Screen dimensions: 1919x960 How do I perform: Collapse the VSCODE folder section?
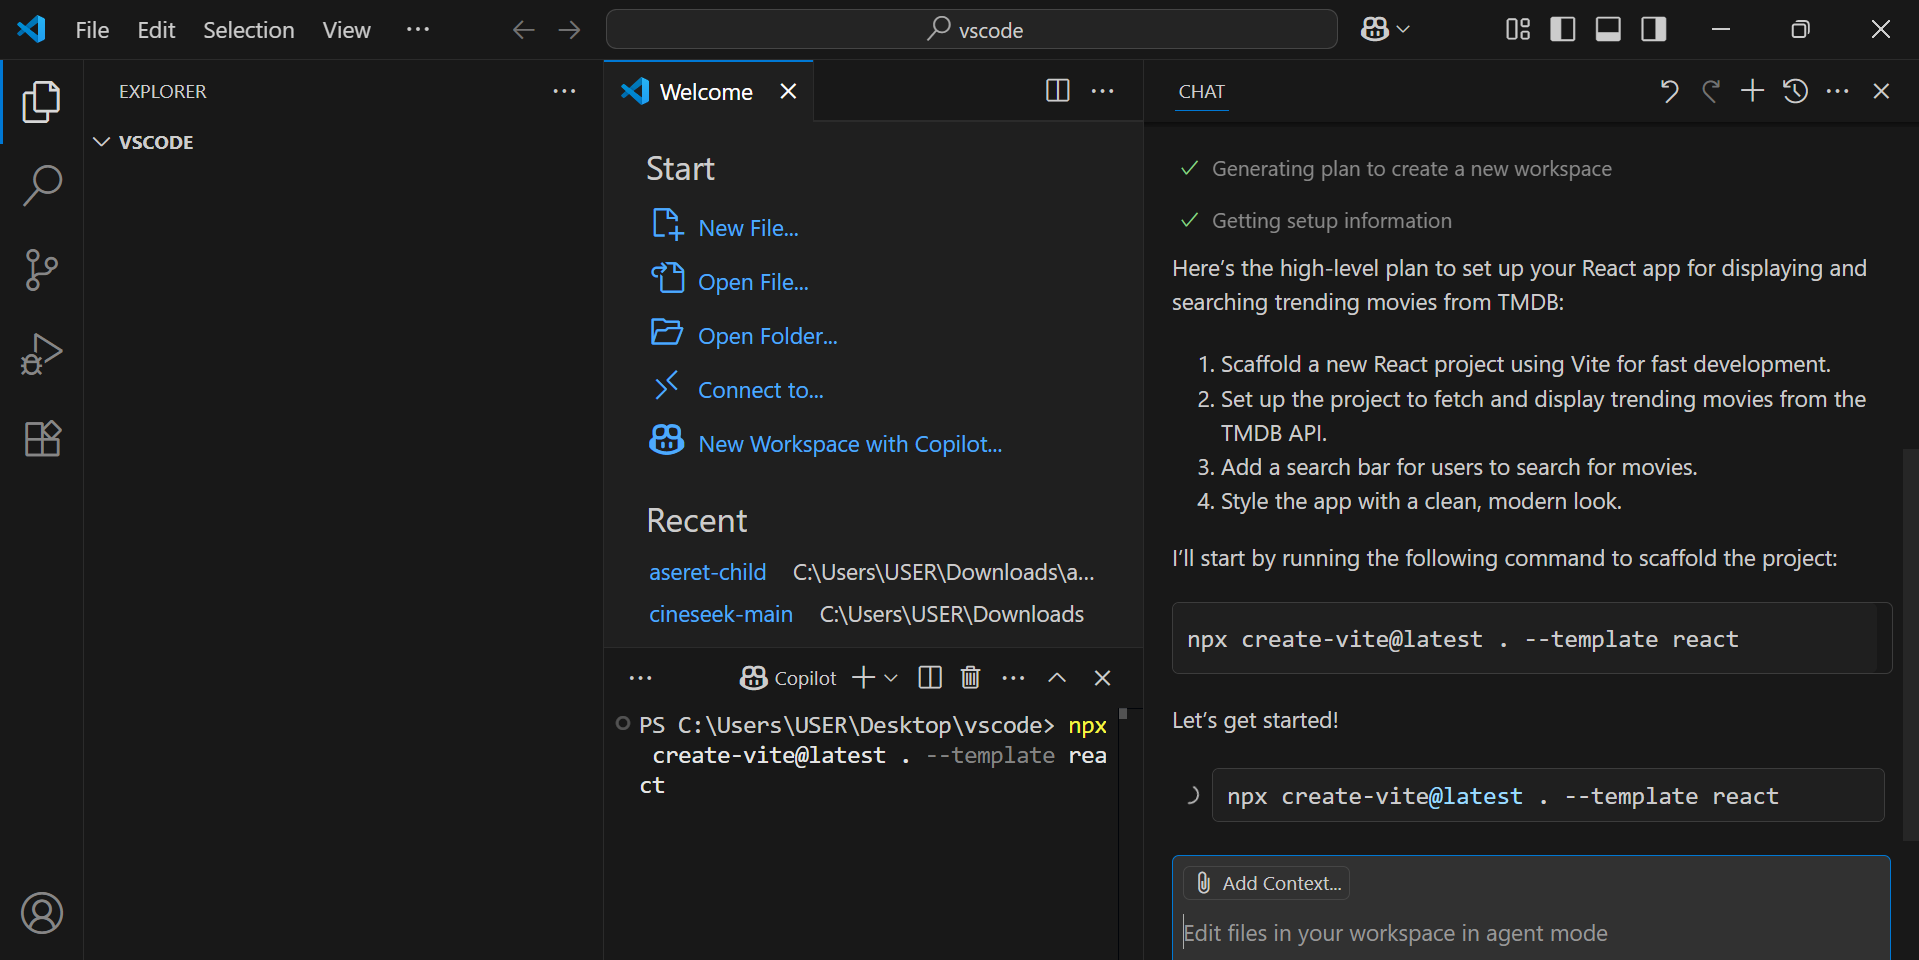click(x=101, y=142)
